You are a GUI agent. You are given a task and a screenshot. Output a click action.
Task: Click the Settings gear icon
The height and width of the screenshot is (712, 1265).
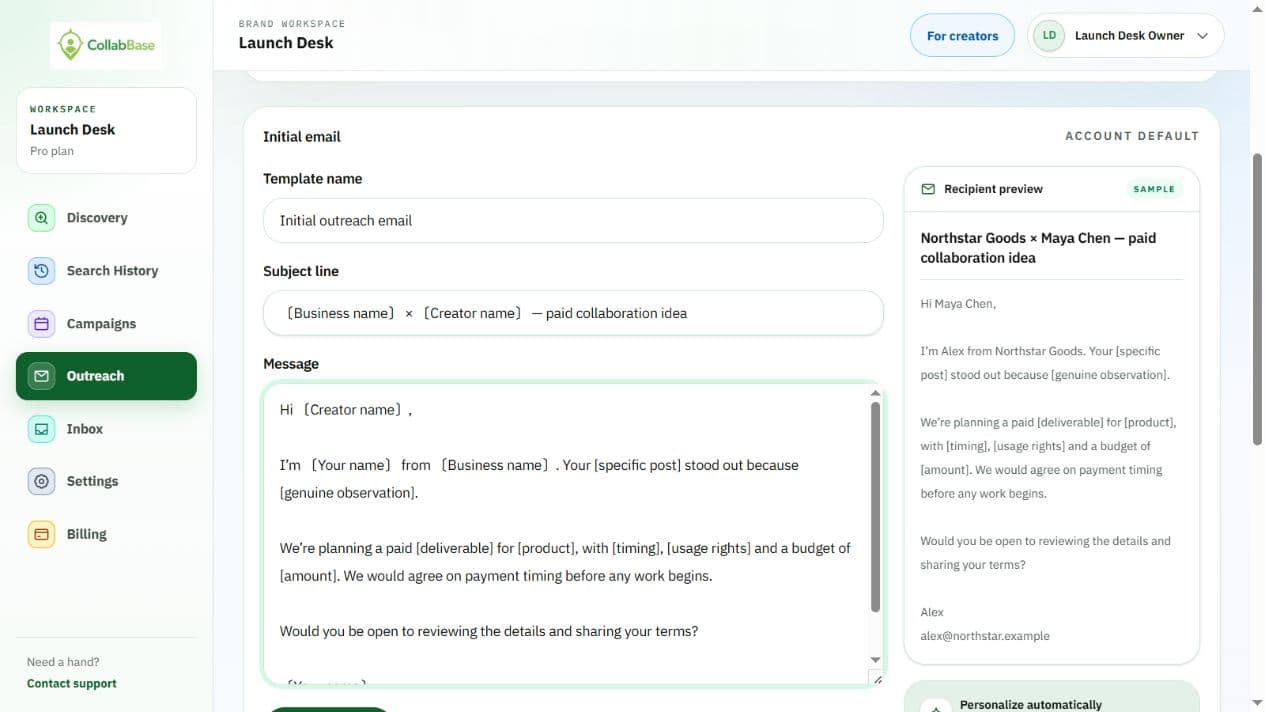pos(41,481)
